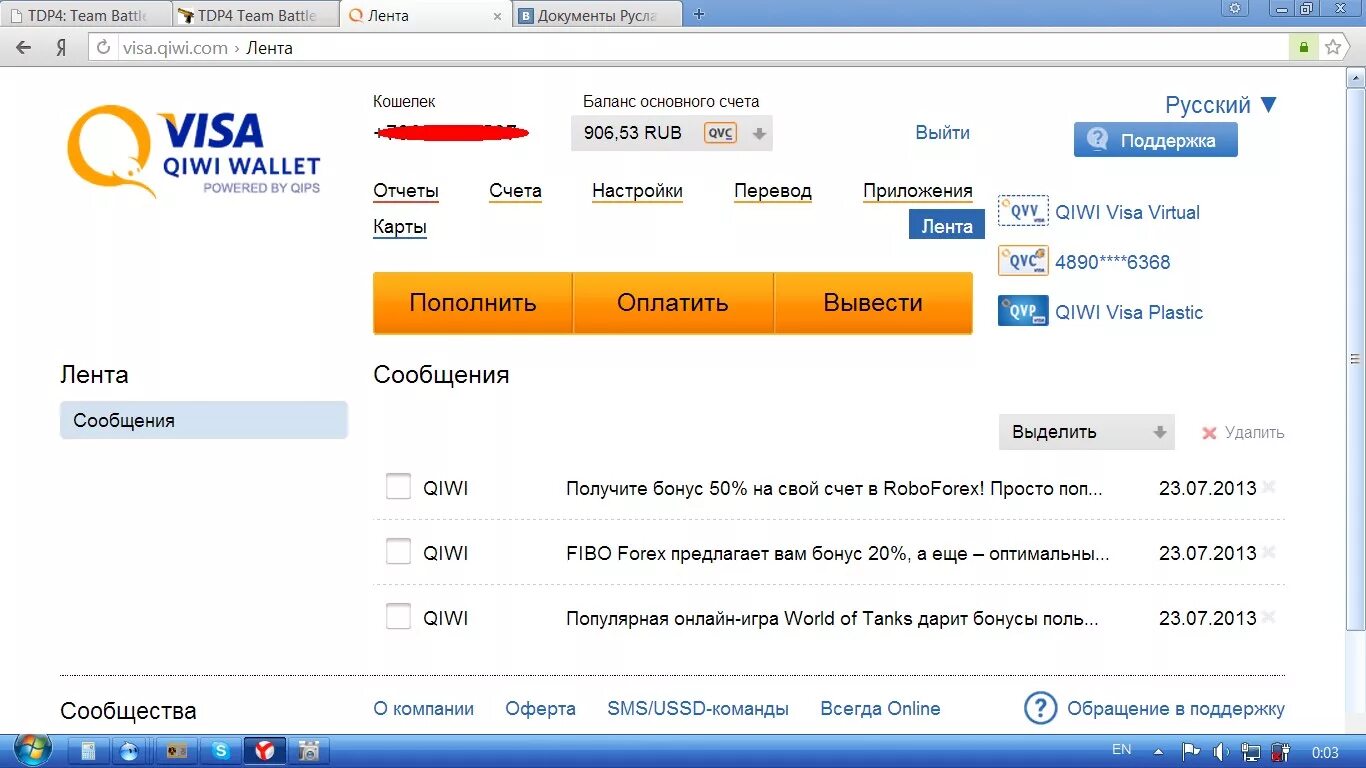The height and width of the screenshot is (768, 1366).
Task: Open the Приложения menu
Action: (x=918, y=191)
